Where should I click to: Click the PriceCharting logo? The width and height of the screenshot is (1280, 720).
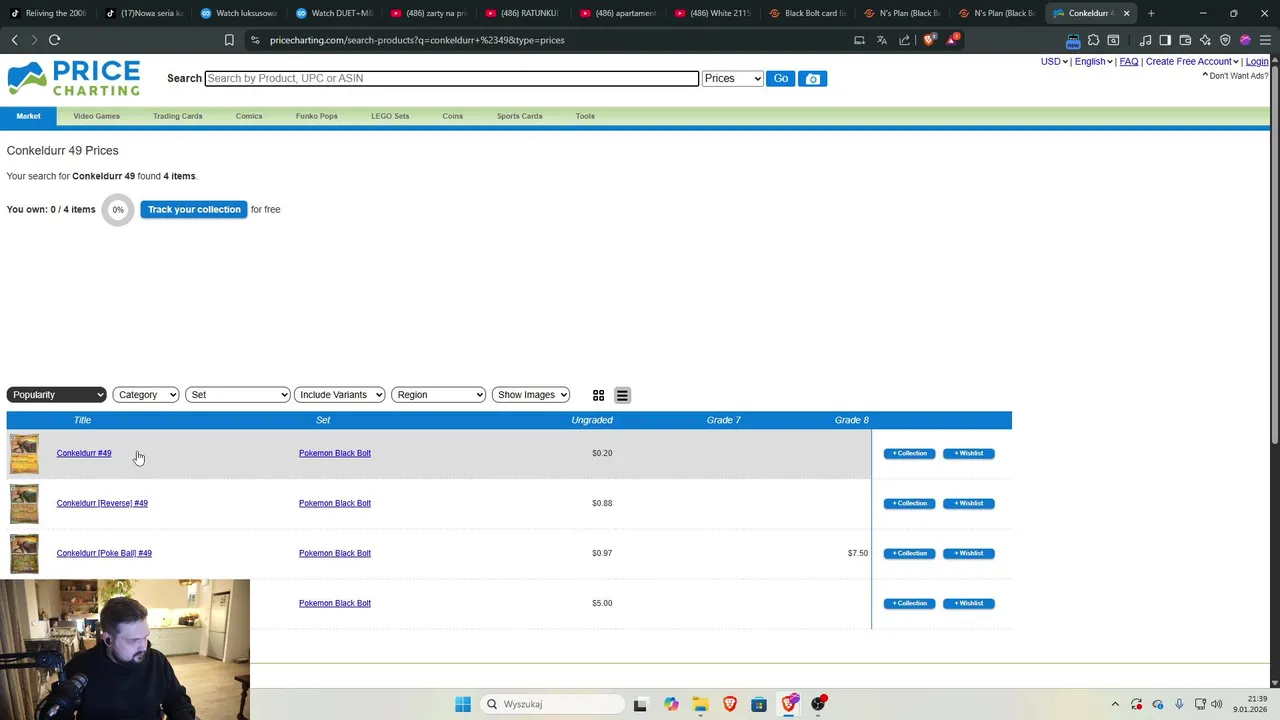click(x=74, y=78)
